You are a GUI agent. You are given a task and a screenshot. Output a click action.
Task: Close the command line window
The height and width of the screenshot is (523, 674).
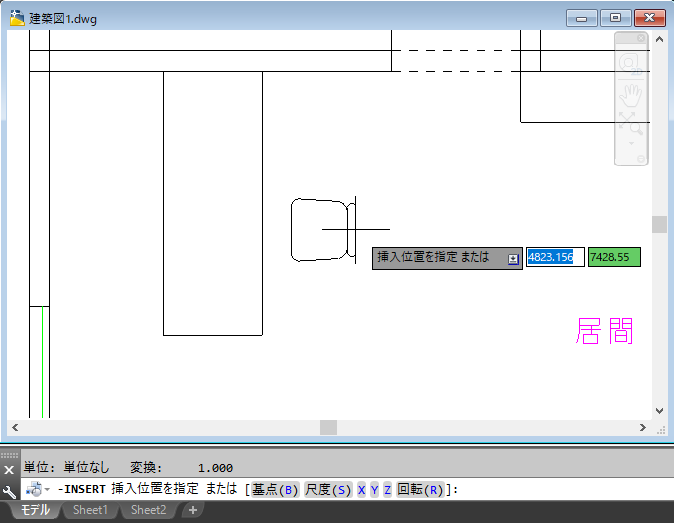[x=9, y=470]
